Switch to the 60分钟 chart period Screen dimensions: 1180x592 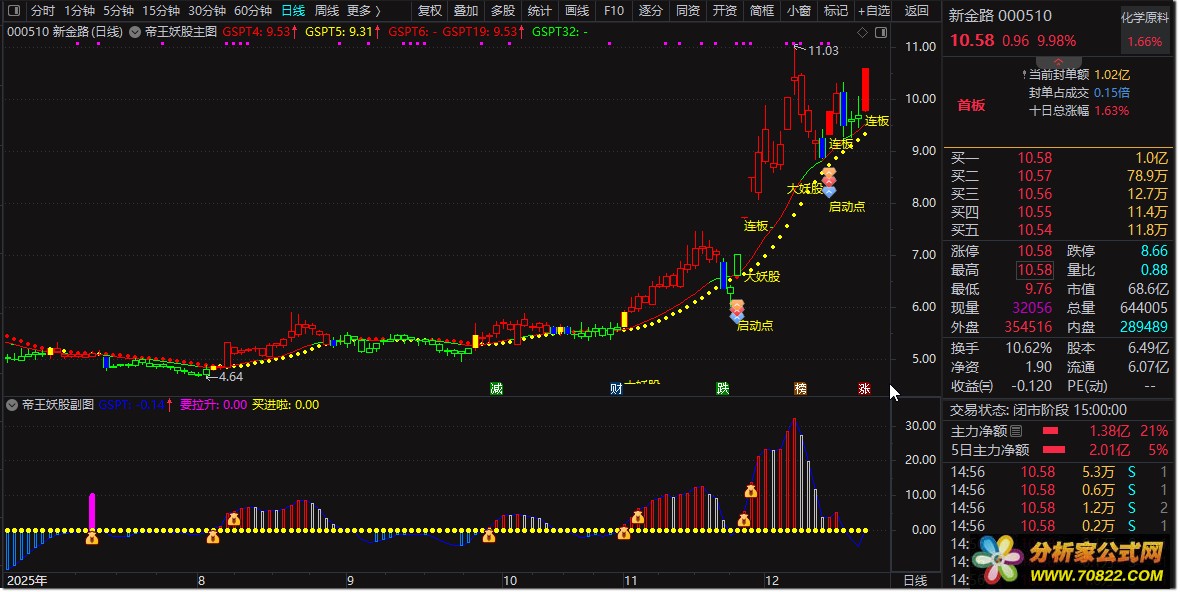tap(253, 11)
